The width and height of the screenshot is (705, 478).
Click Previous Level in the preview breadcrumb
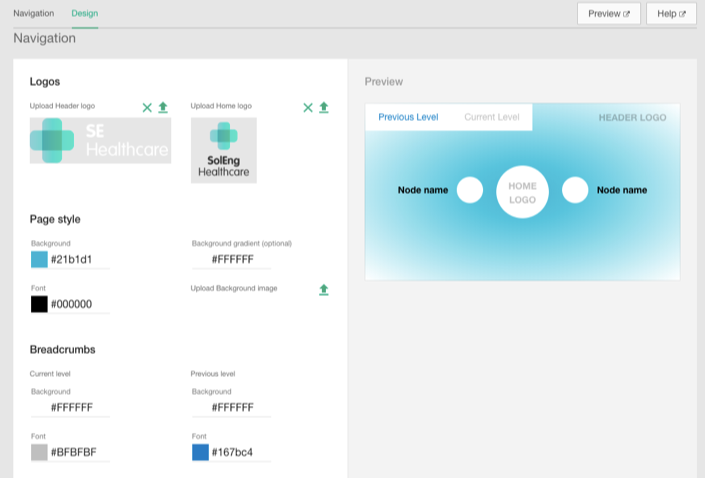[408, 117]
